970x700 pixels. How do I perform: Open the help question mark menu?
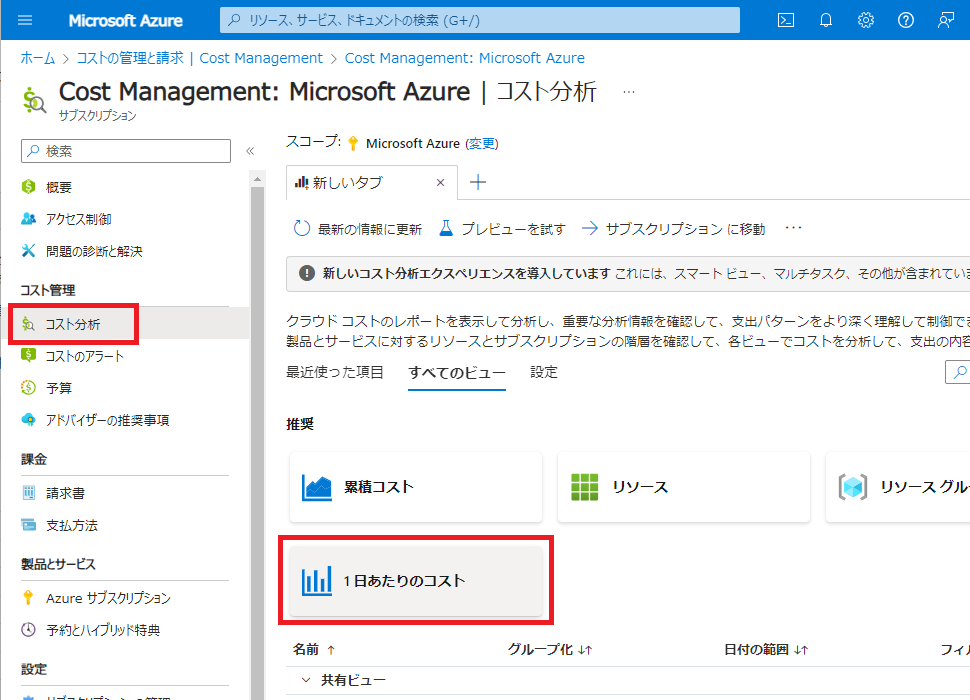[906, 20]
